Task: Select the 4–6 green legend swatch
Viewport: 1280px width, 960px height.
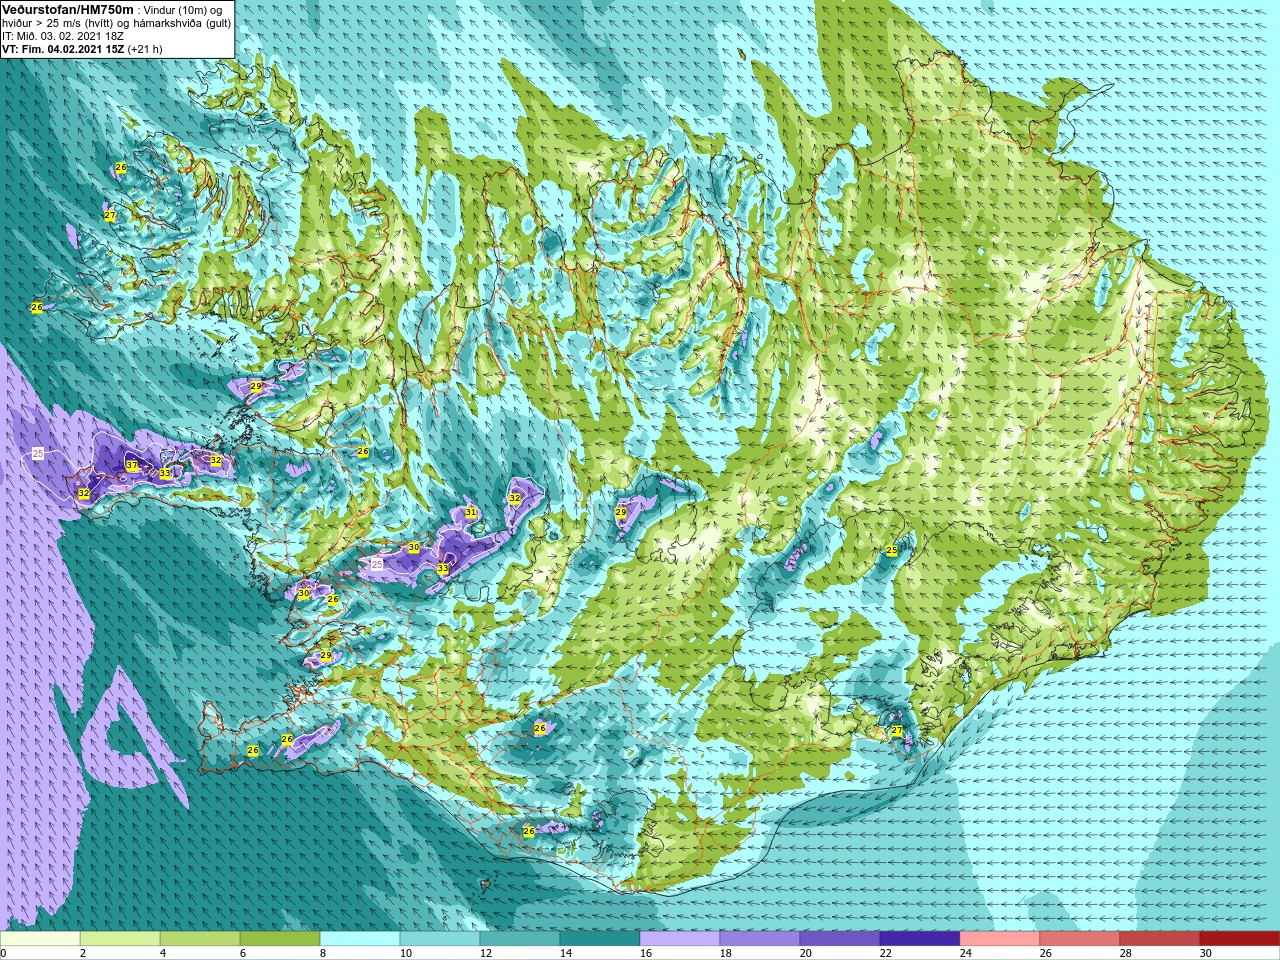Action: 200,939
